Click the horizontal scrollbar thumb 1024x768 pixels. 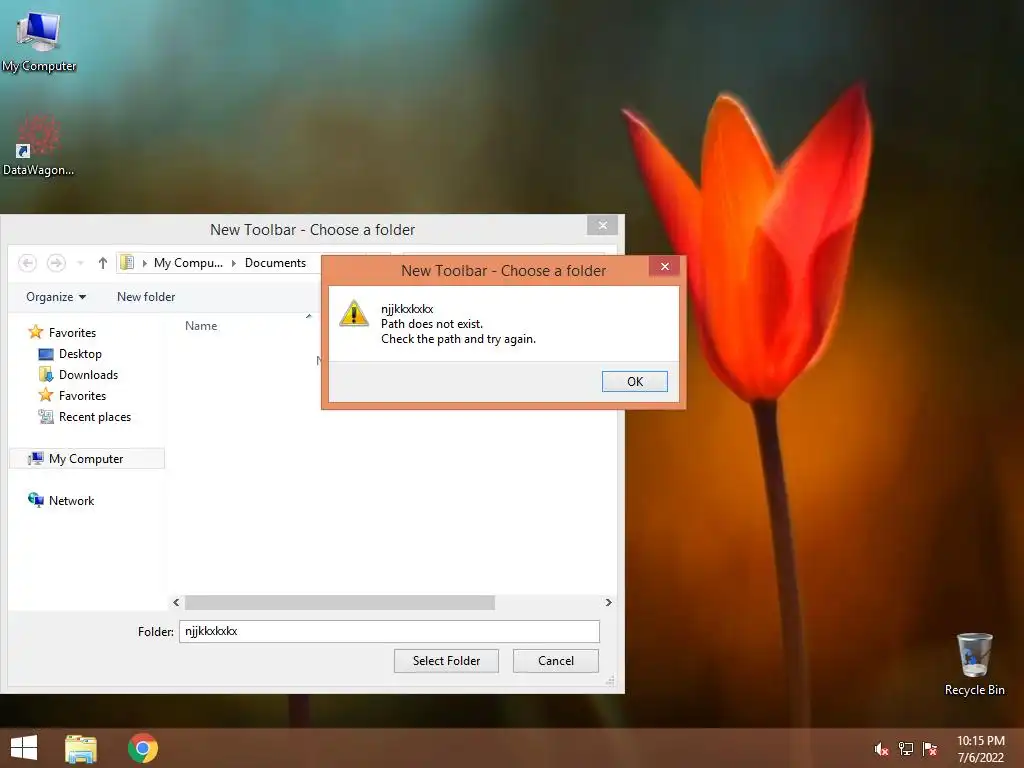click(x=340, y=602)
